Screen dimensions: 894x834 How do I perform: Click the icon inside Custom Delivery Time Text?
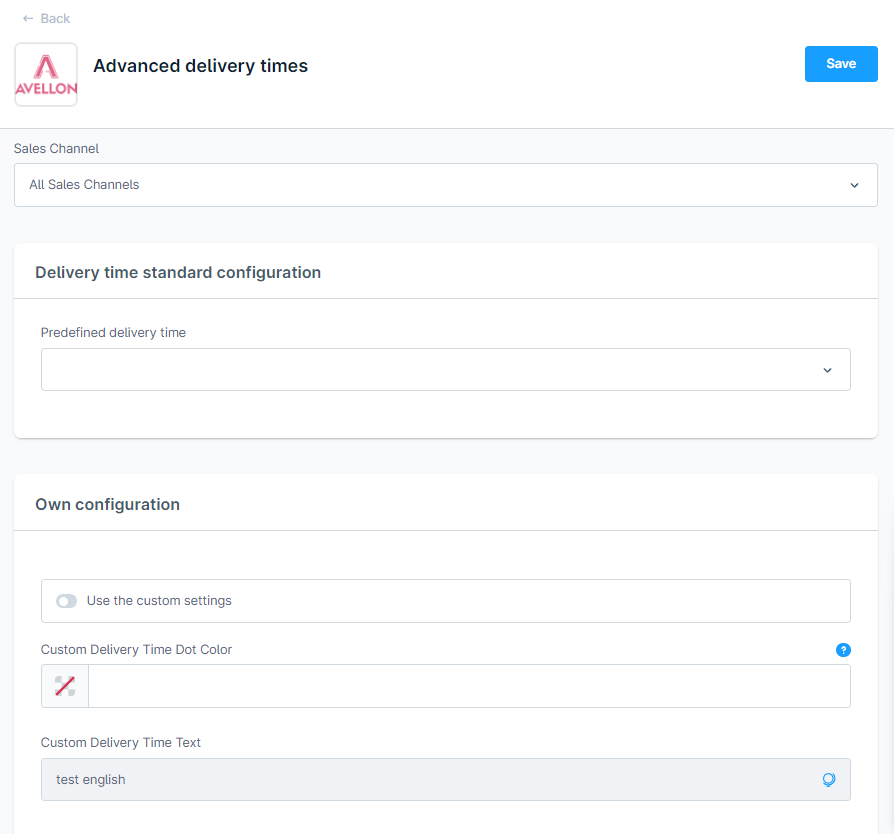(828, 780)
